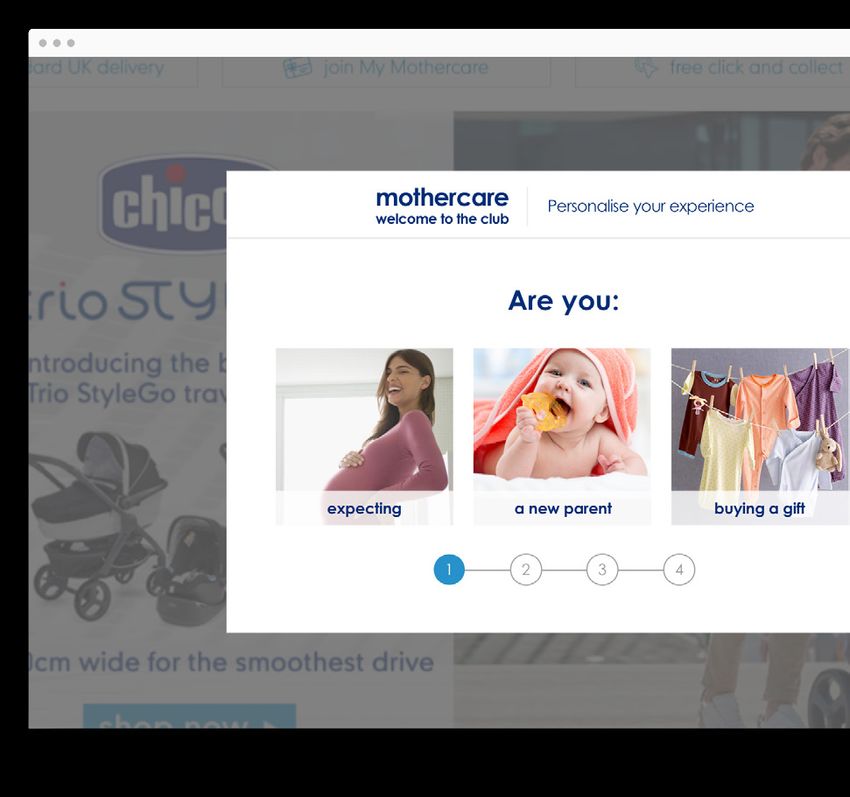Click 'Personalise your experience' heading text
This screenshot has width=850, height=797.
pos(651,206)
